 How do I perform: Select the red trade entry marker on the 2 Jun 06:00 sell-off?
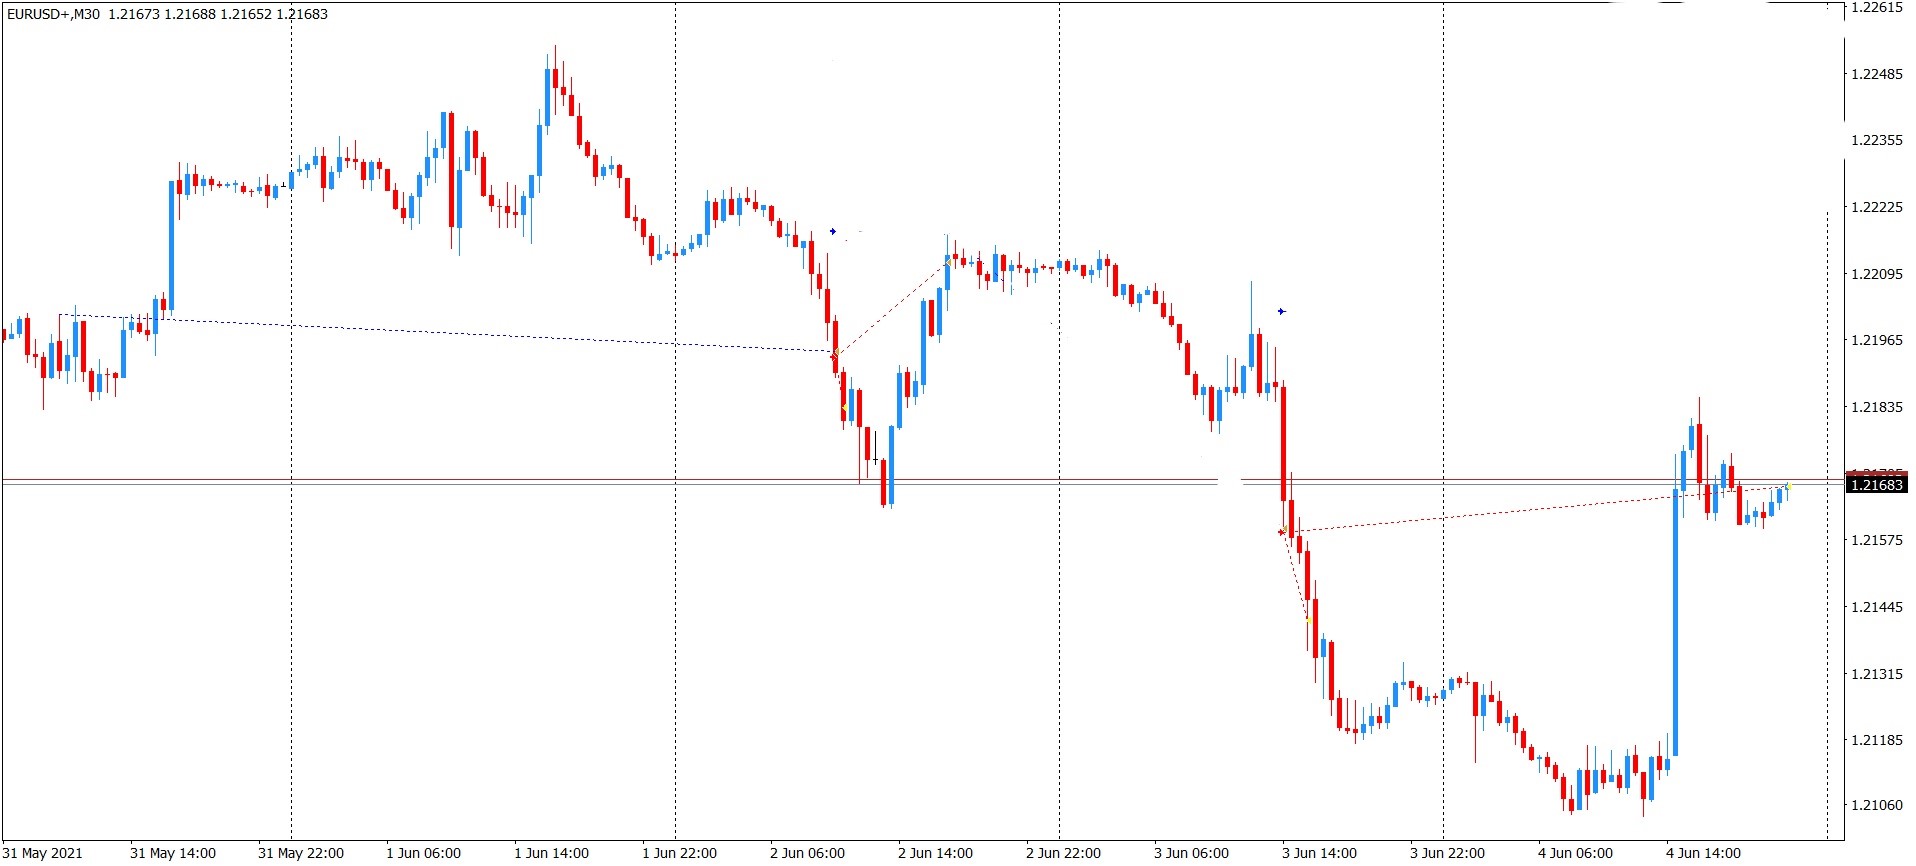(x=834, y=355)
